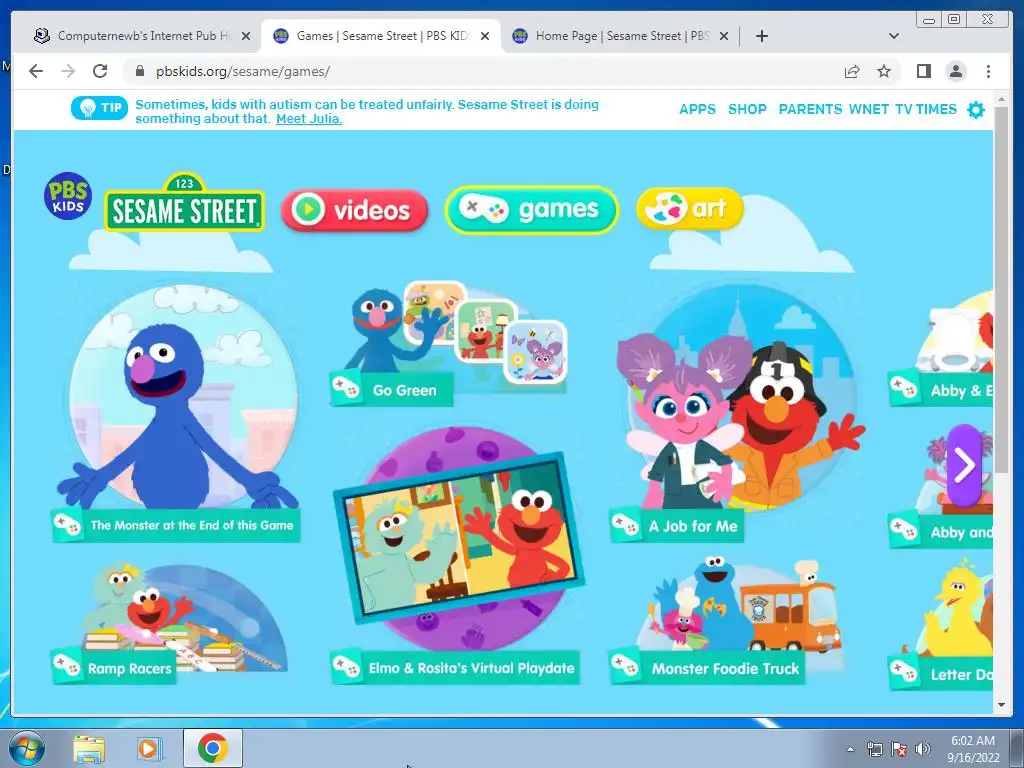Click the volume speaker tray icon
Viewport: 1024px width, 768px height.
923,749
